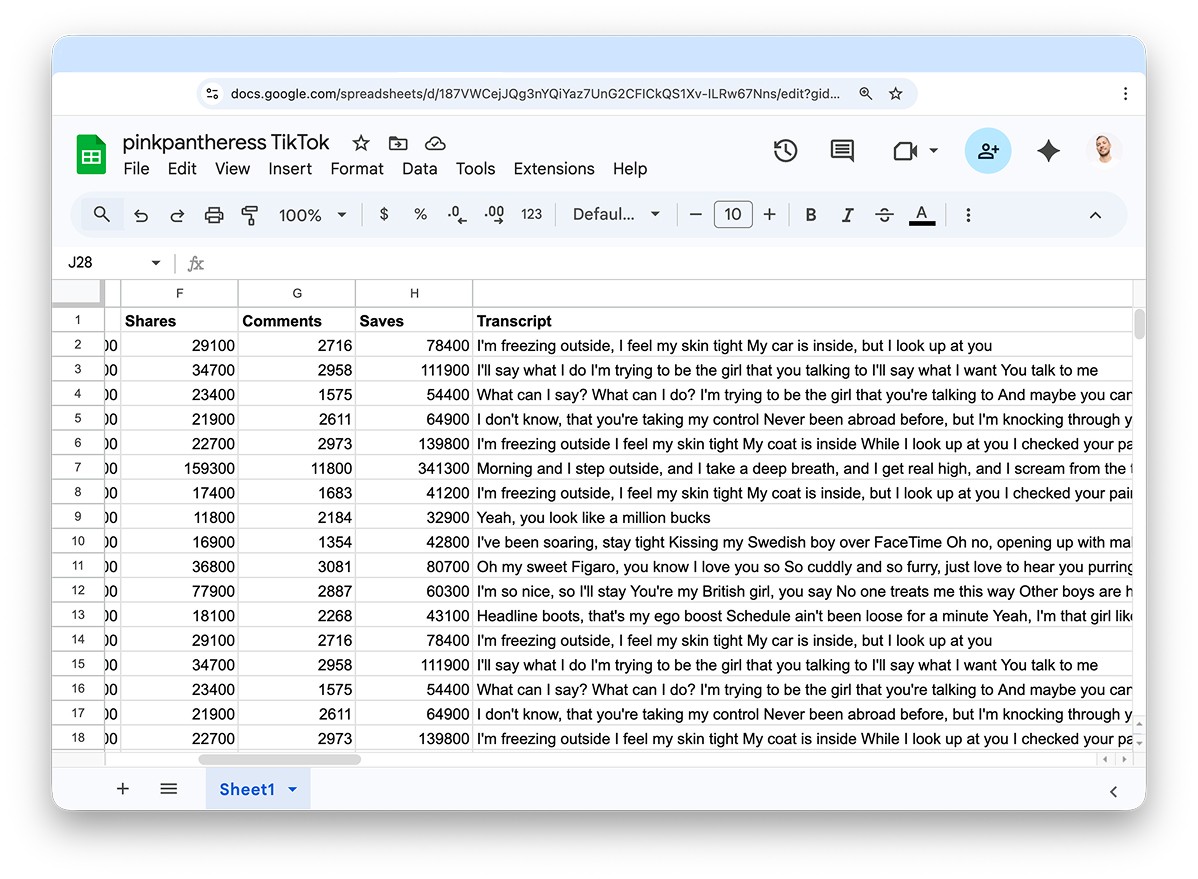The width and height of the screenshot is (1198, 879).
Task: Open the text color picker
Action: point(922,216)
